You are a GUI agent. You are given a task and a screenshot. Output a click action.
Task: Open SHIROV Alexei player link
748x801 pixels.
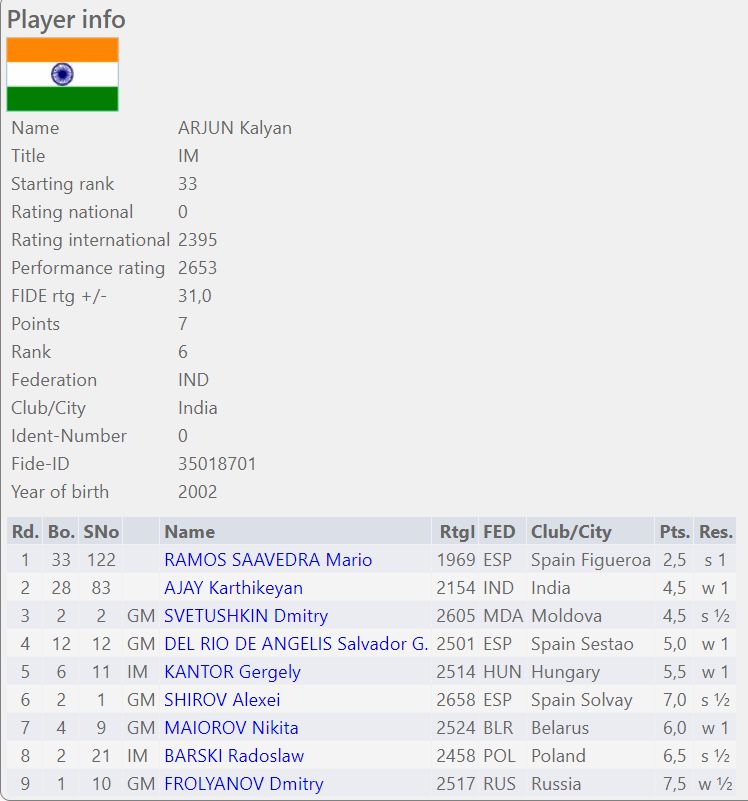pos(222,700)
